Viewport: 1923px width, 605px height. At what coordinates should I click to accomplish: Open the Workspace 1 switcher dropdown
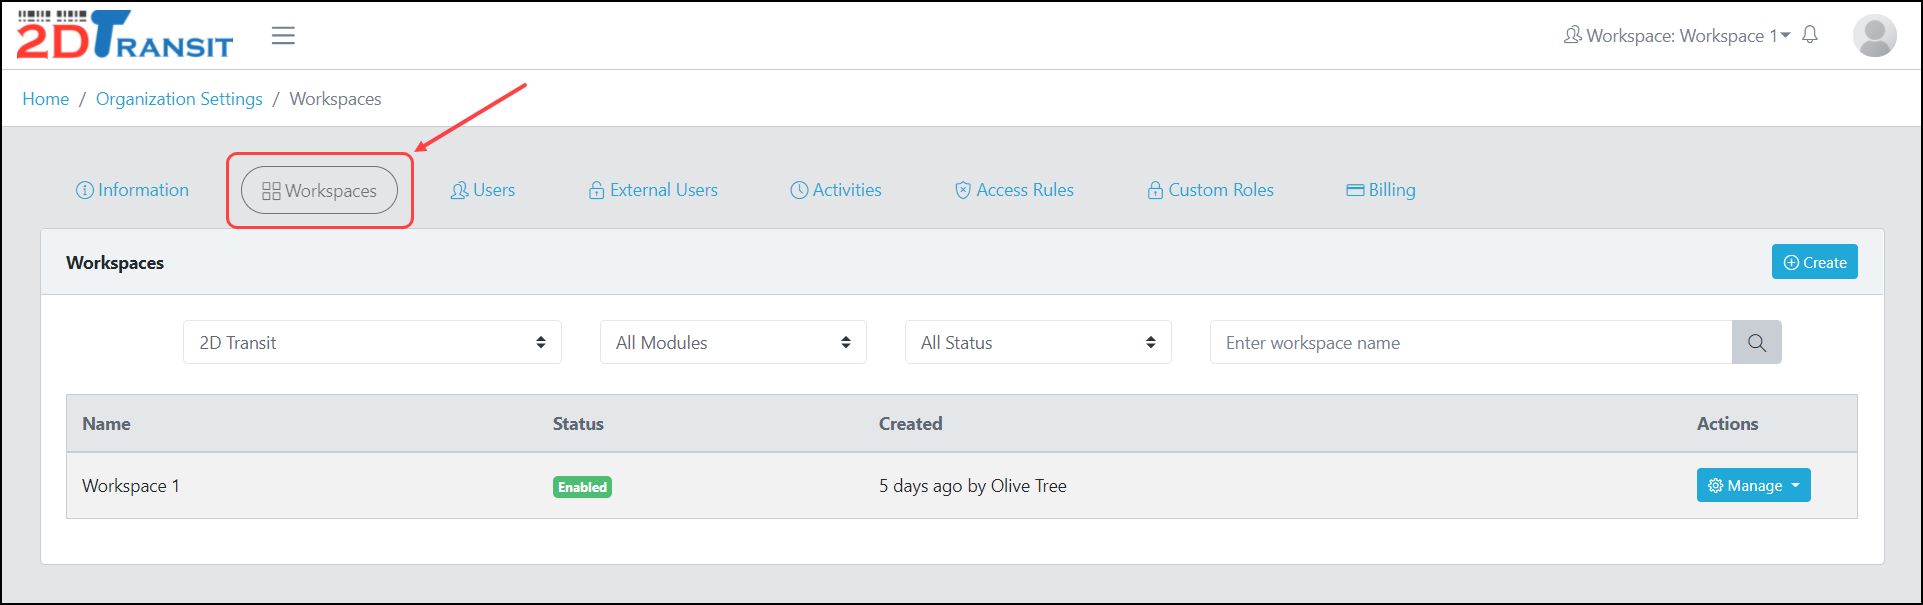coord(1677,36)
